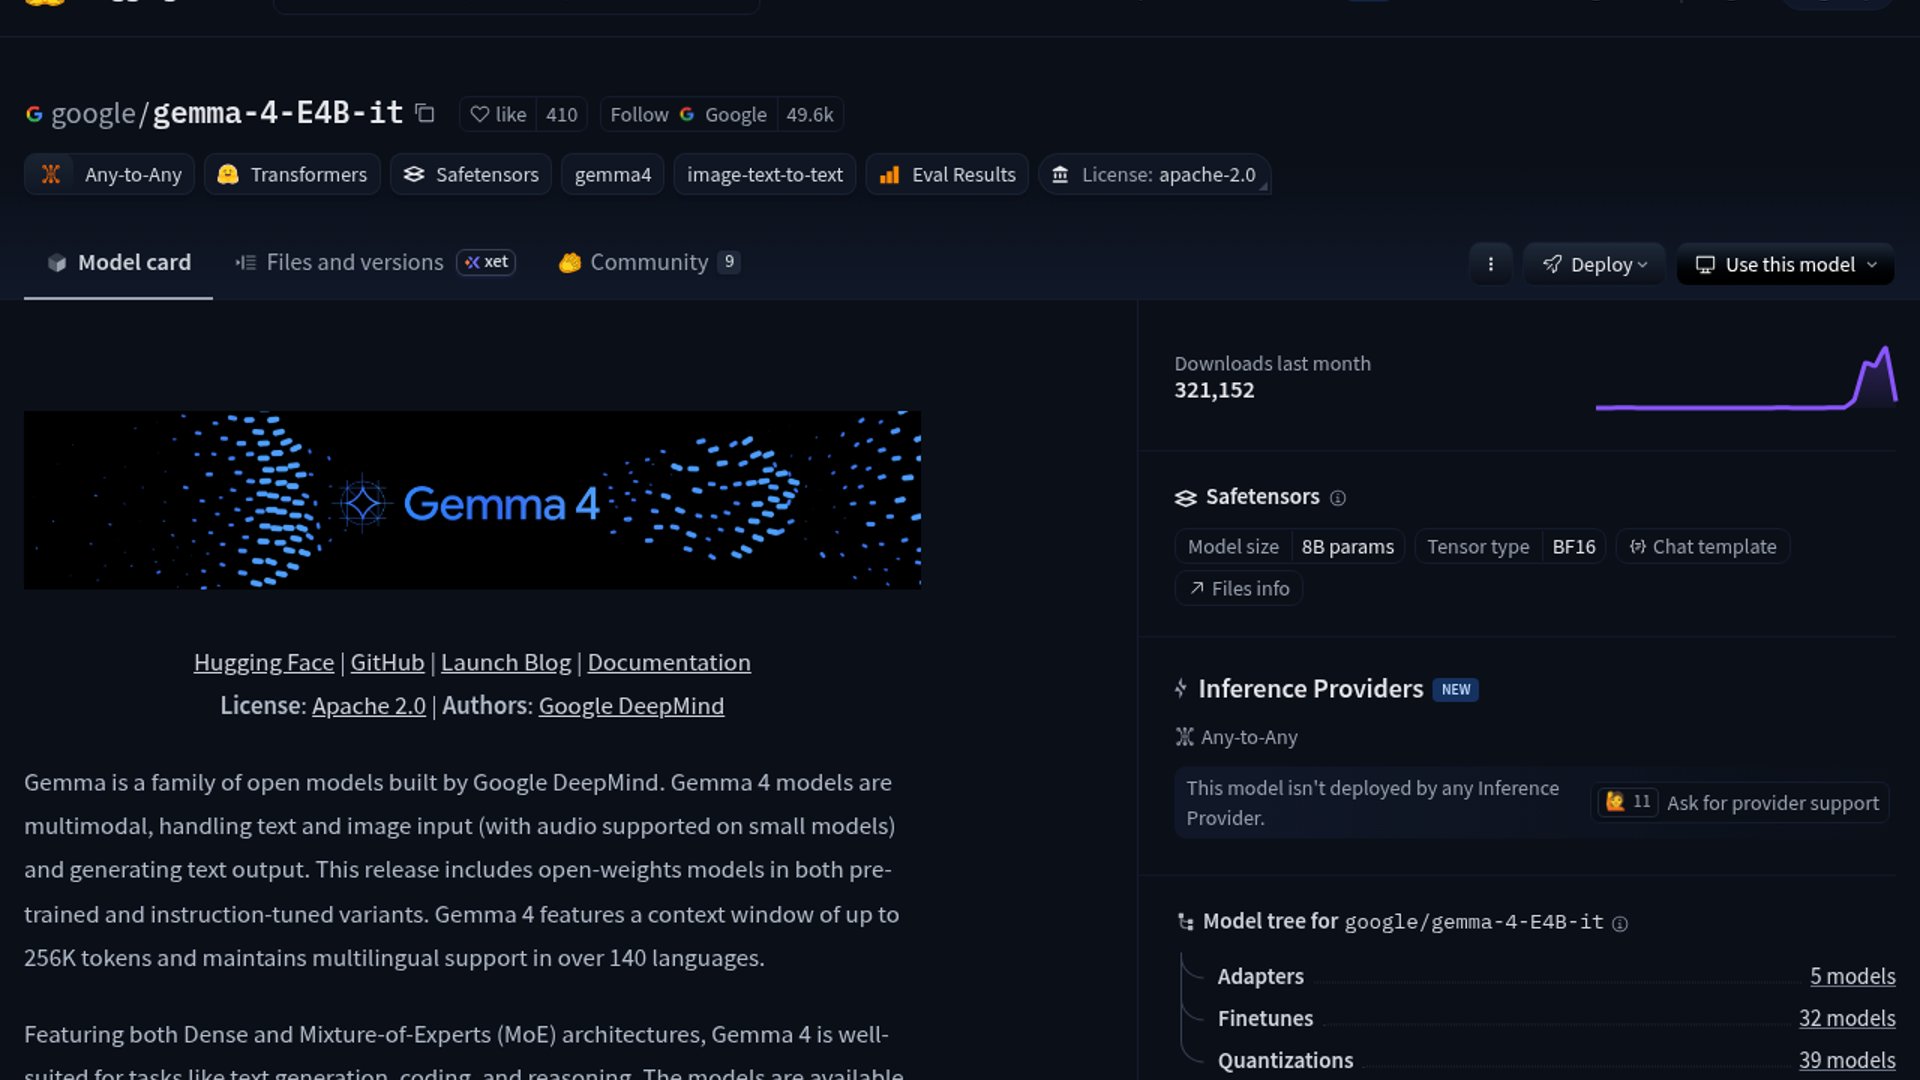
Task: Select the Any-to-Any task tag
Action: pyautogui.click(x=110, y=175)
